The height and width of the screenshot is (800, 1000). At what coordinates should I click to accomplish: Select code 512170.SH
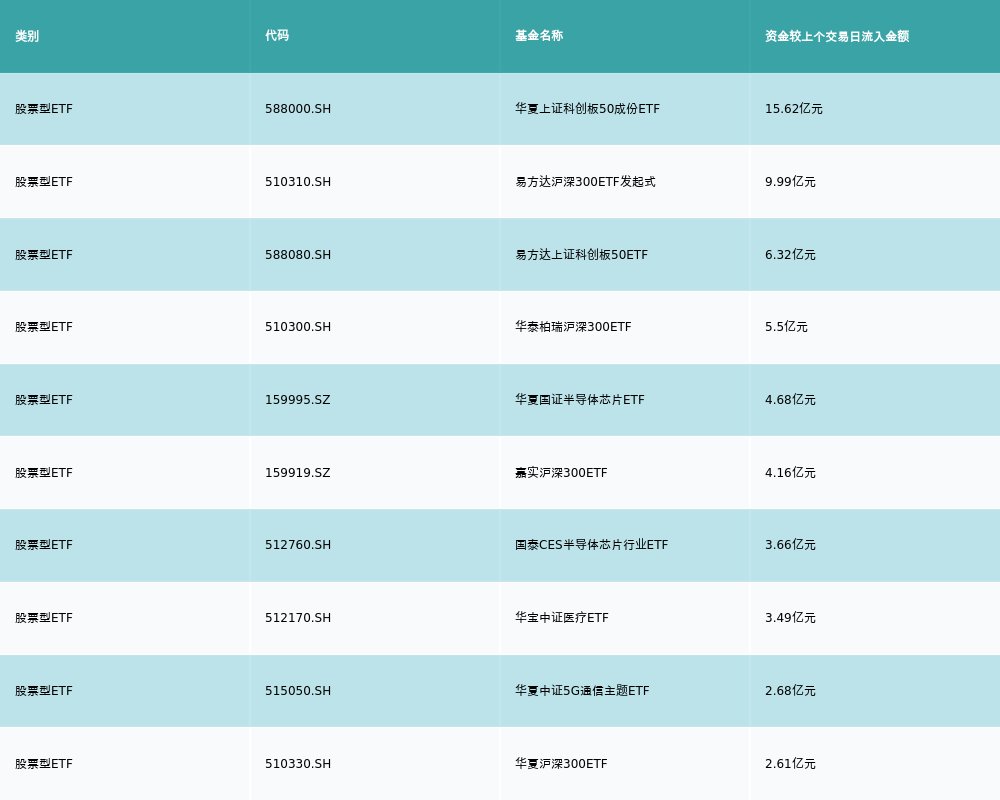click(298, 618)
